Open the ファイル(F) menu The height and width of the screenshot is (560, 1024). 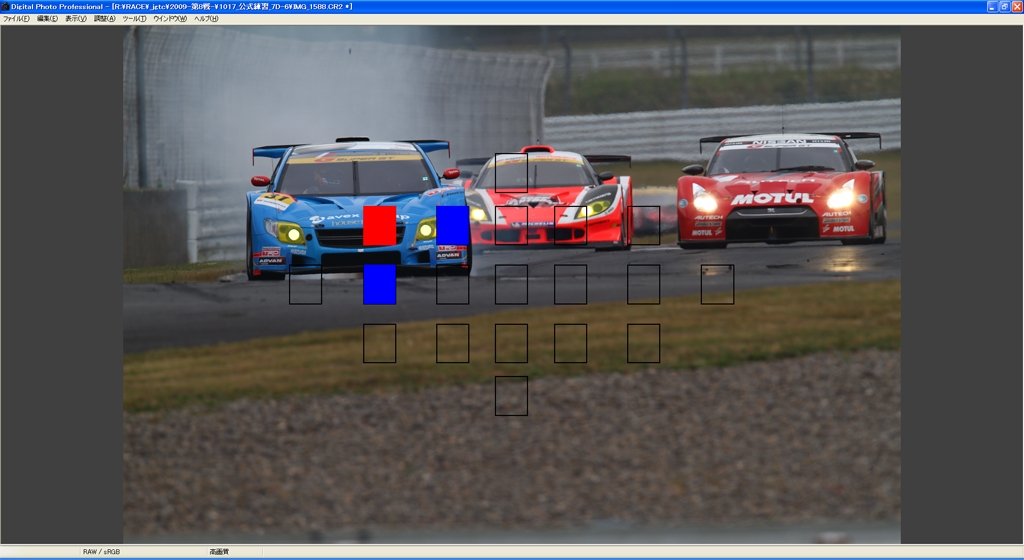pyautogui.click(x=16, y=19)
